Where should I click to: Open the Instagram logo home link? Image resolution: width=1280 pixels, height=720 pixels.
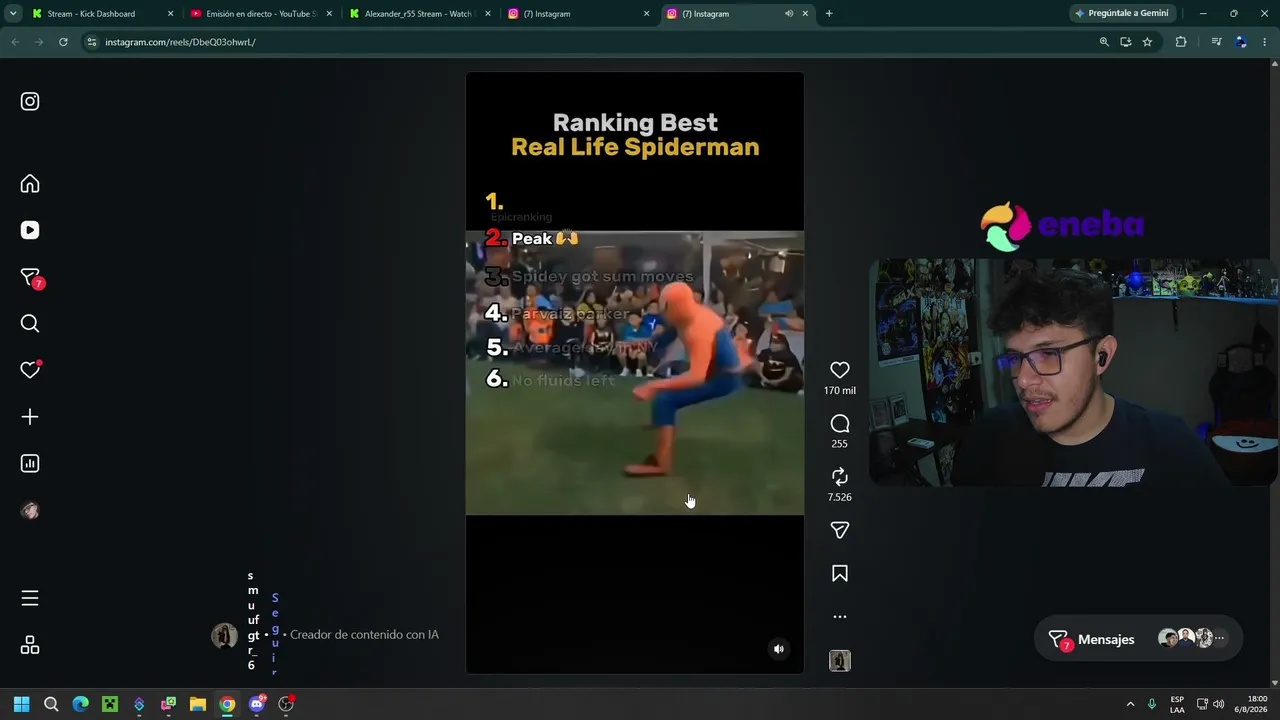(30, 101)
